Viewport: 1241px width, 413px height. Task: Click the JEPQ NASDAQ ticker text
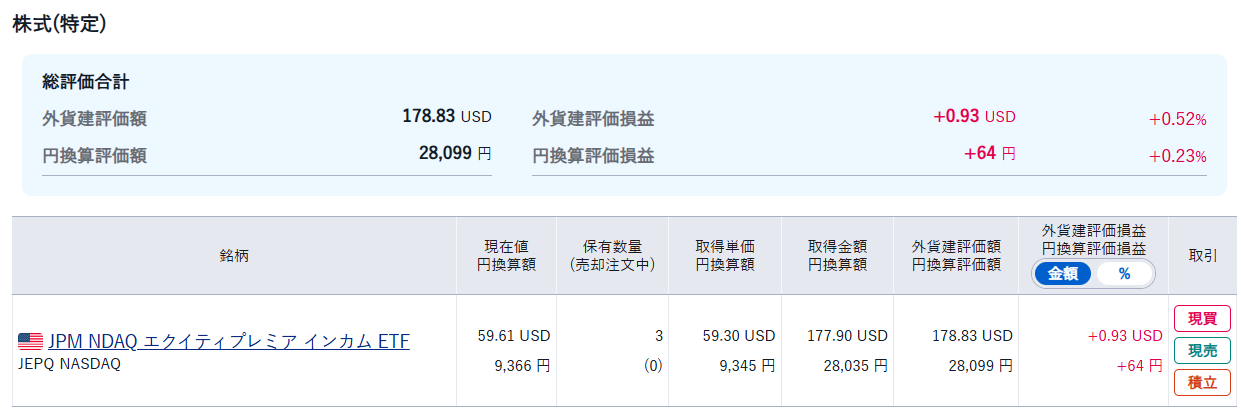pos(69,365)
